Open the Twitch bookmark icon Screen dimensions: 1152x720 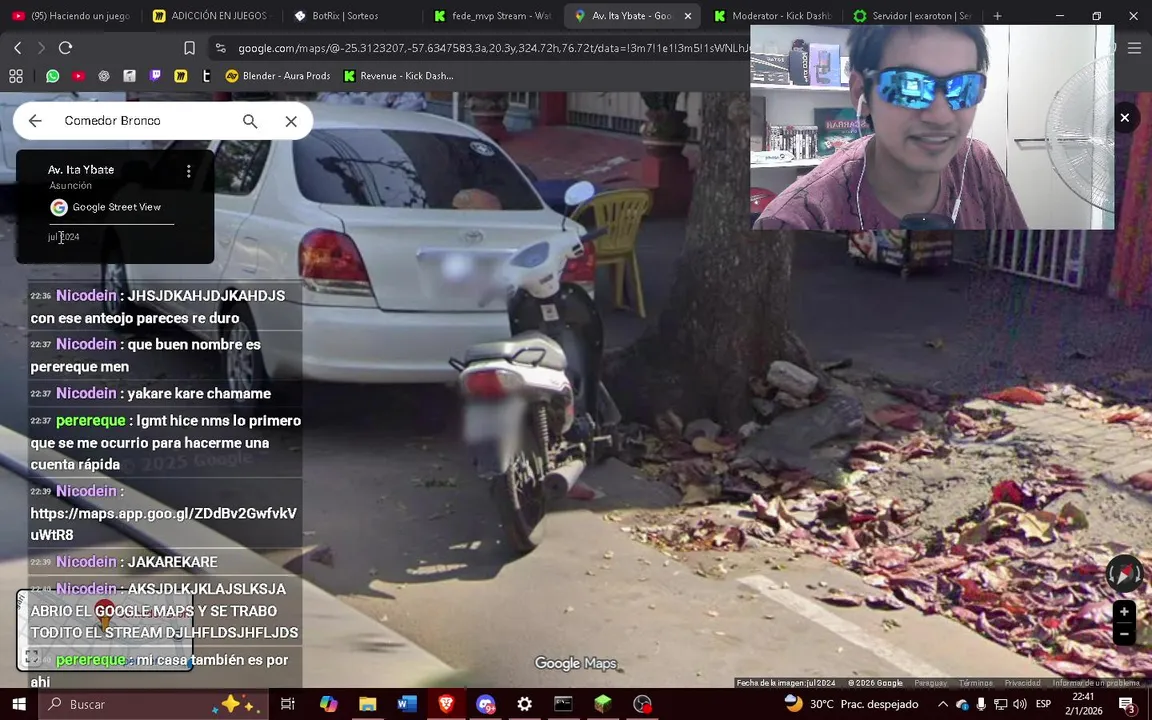pyautogui.click(x=155, y=76)
